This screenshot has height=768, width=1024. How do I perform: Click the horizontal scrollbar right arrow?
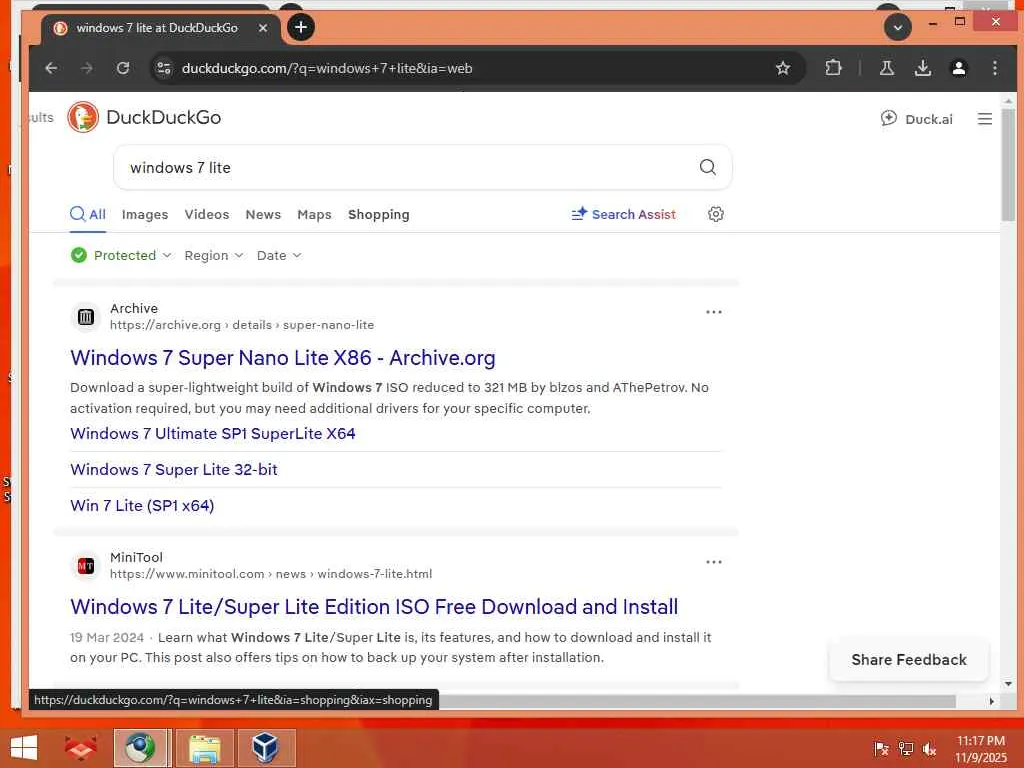coord(991,701)
